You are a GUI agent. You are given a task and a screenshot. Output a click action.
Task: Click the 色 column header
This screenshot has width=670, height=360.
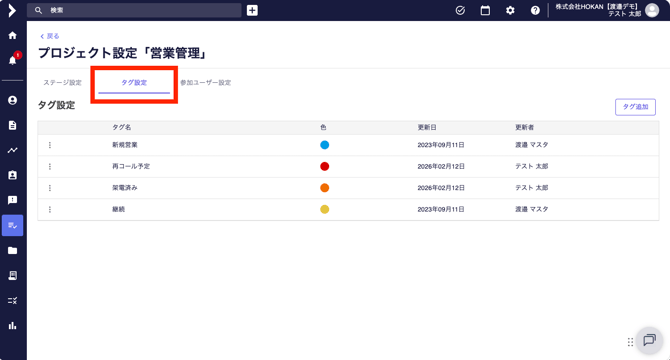point(323,127)
